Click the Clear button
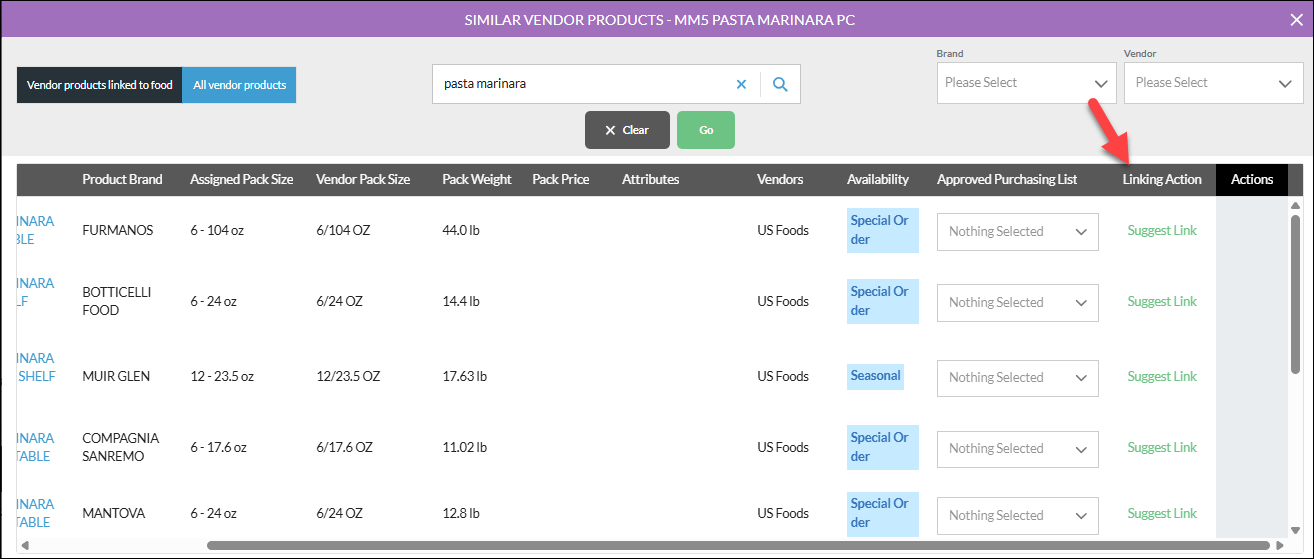Viewport: 1314px width, 559px height. click(627, 130)
